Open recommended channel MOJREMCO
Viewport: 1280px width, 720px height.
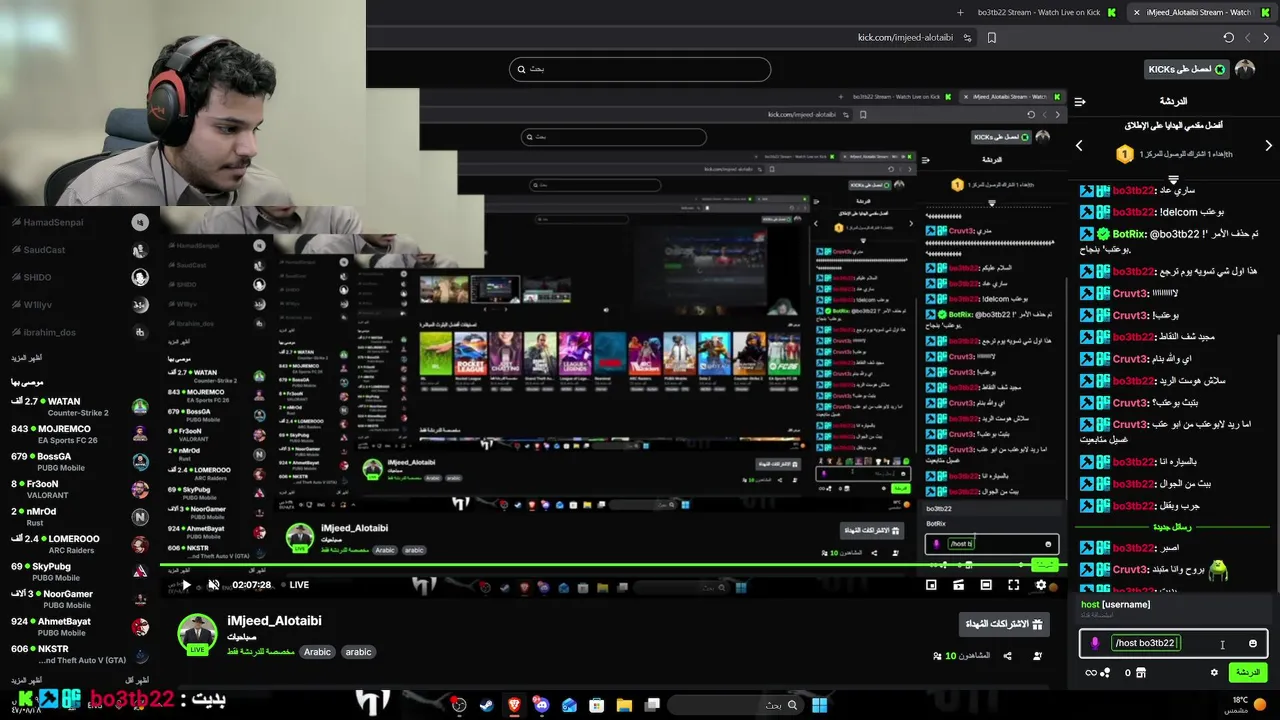(80, 434)
